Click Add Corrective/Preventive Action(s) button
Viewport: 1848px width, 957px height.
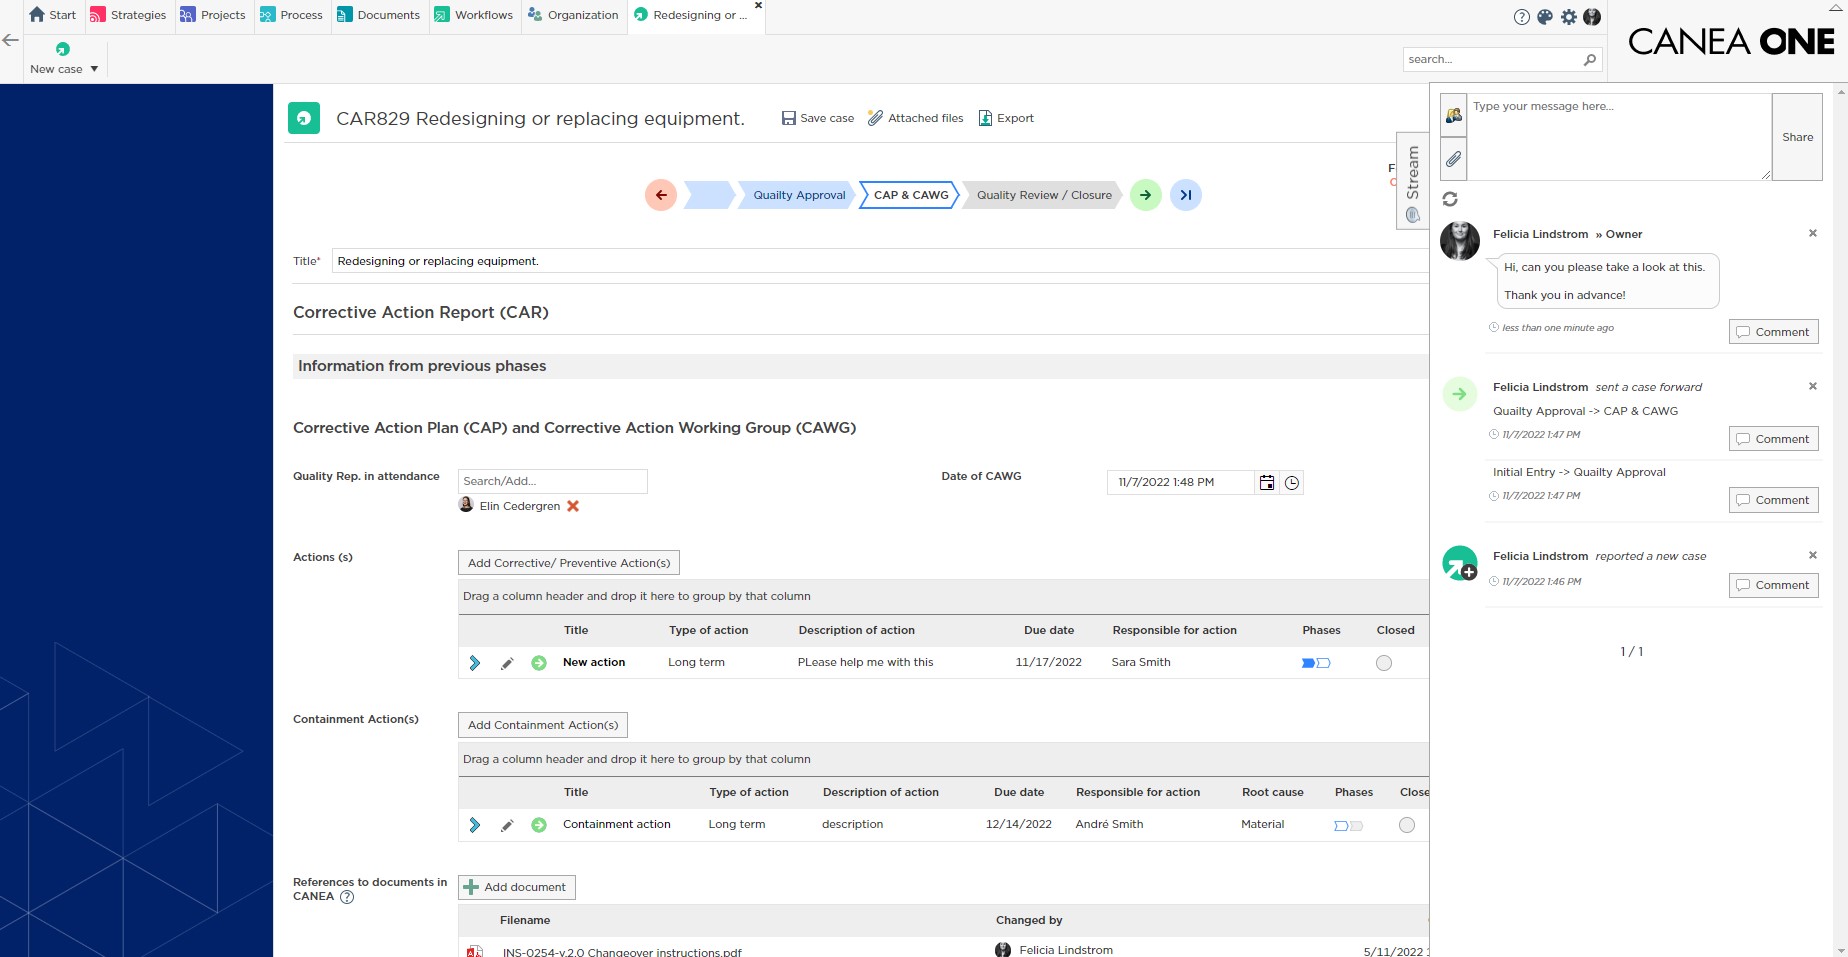point(568,562)
